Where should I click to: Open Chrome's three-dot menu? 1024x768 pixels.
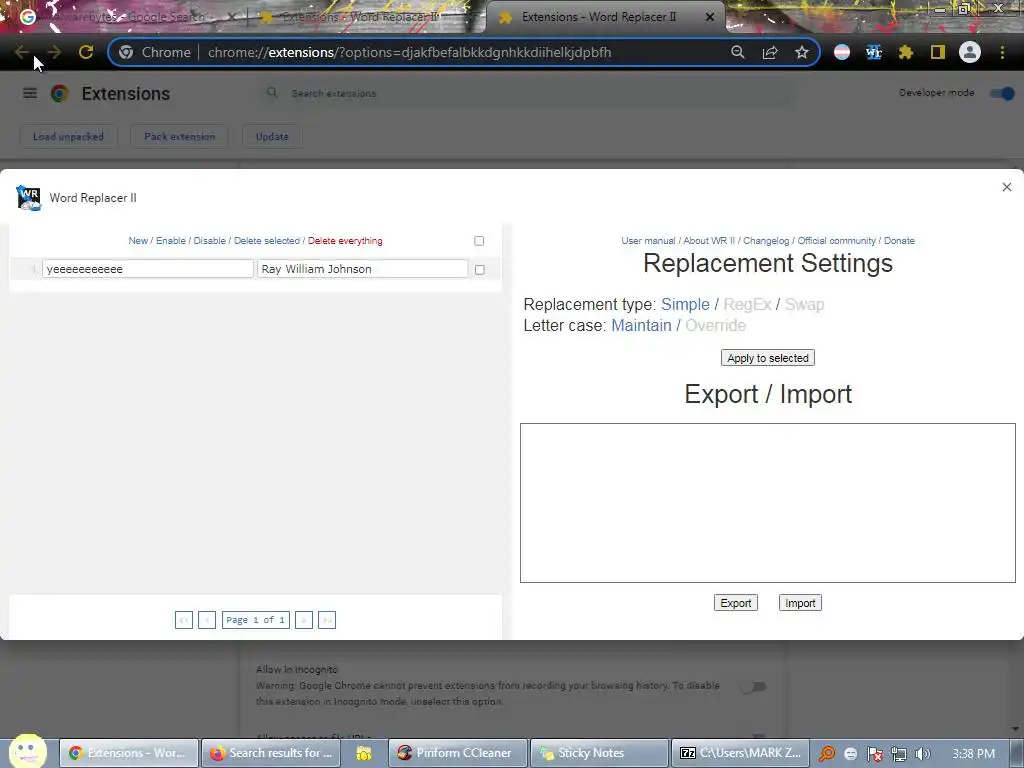(x=1002, y=52)
